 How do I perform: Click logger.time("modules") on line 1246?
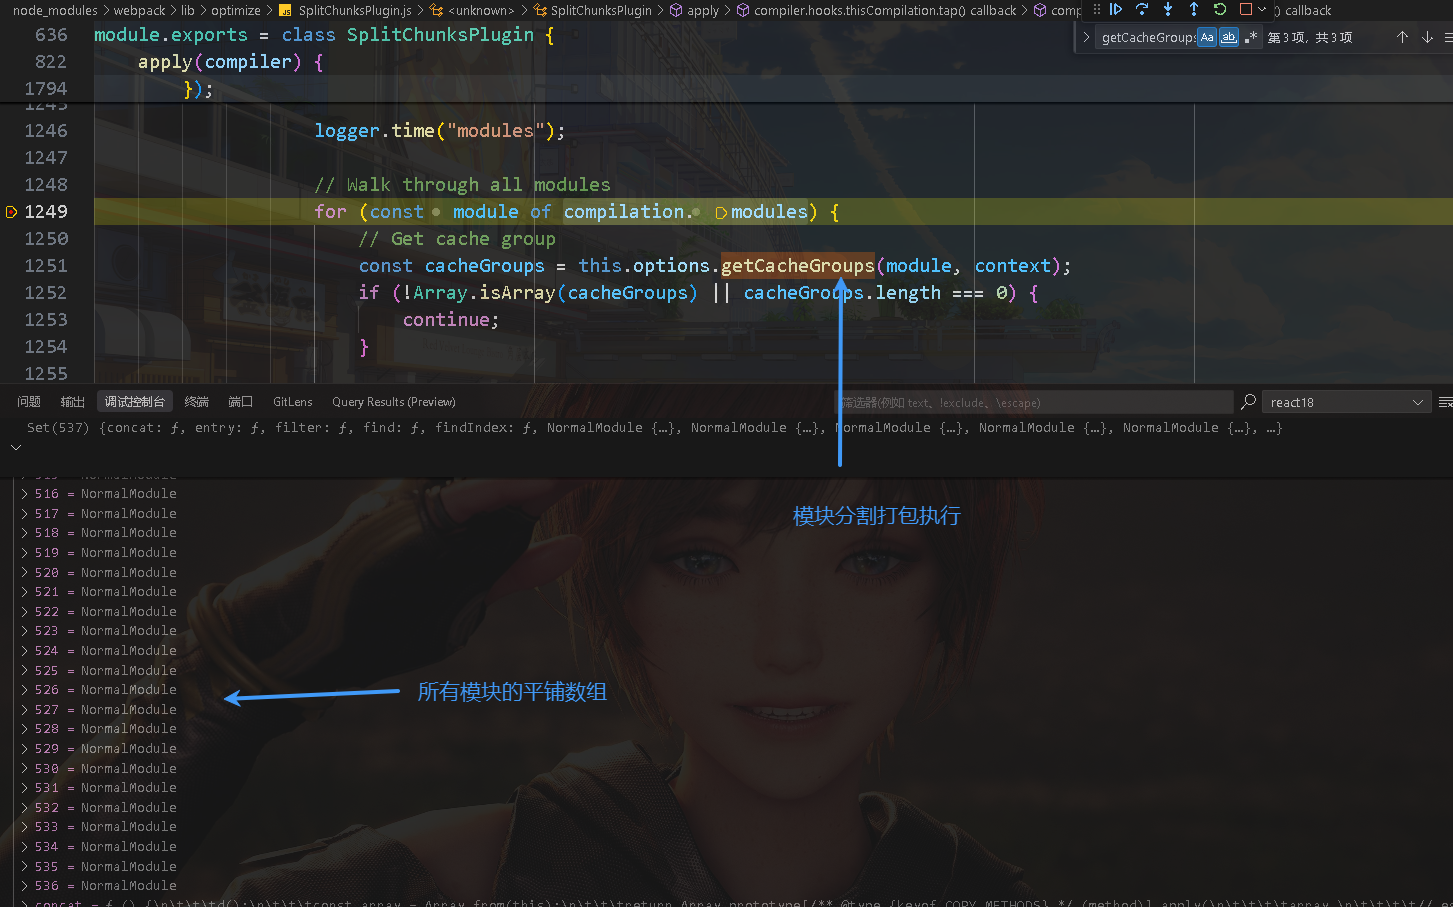point(440,131)
